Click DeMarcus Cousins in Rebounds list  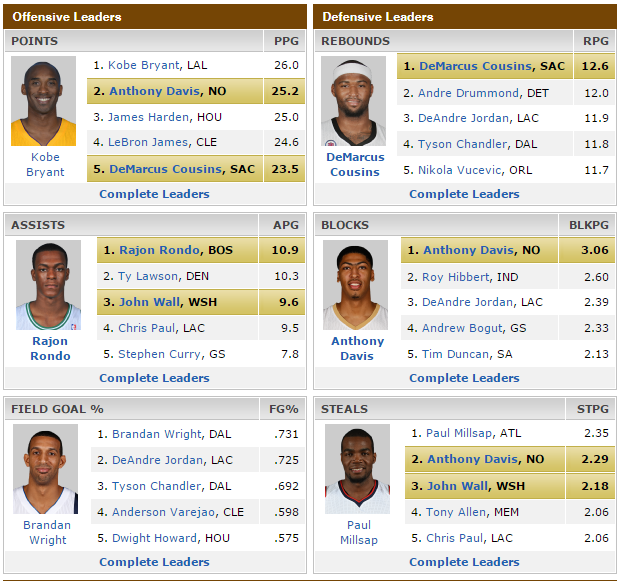tap(476, 66)
